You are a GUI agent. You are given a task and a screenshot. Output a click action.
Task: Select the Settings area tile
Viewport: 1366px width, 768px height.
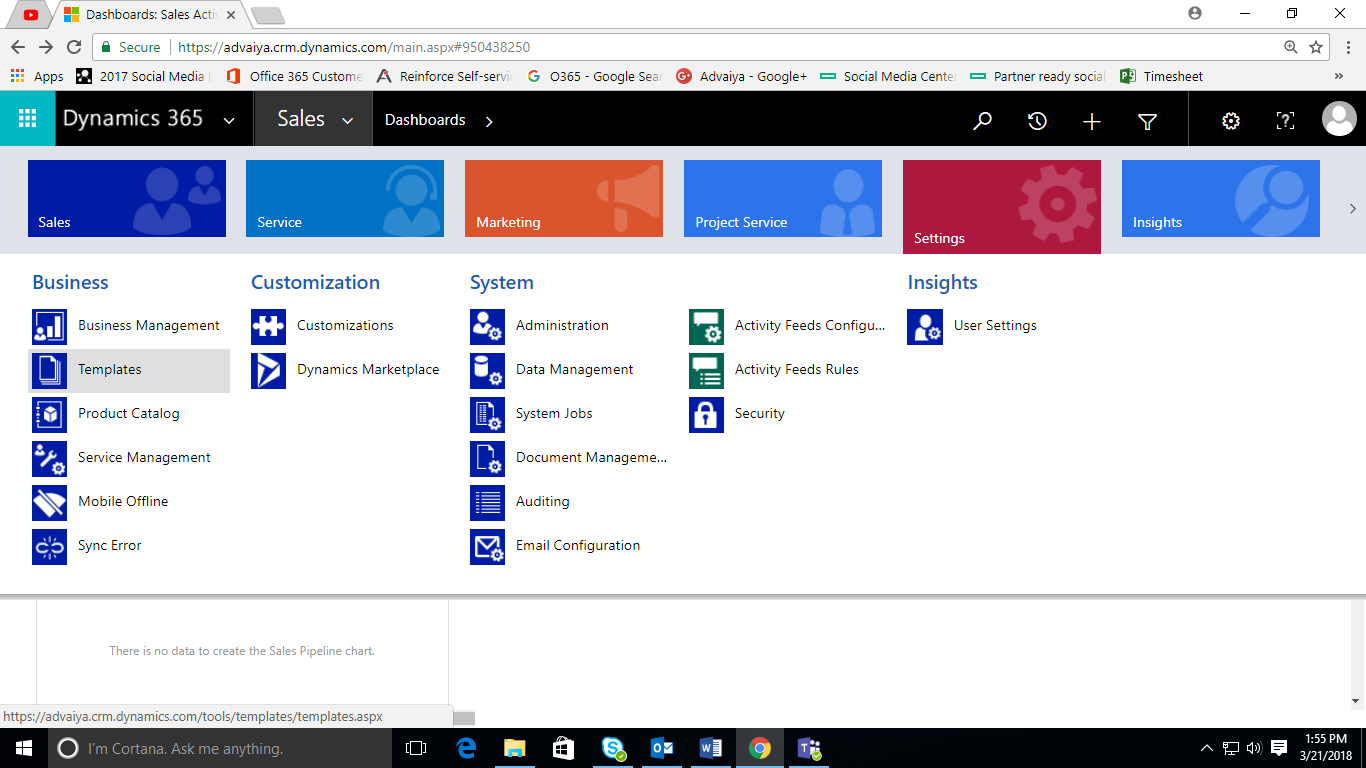click(1002, 206)
